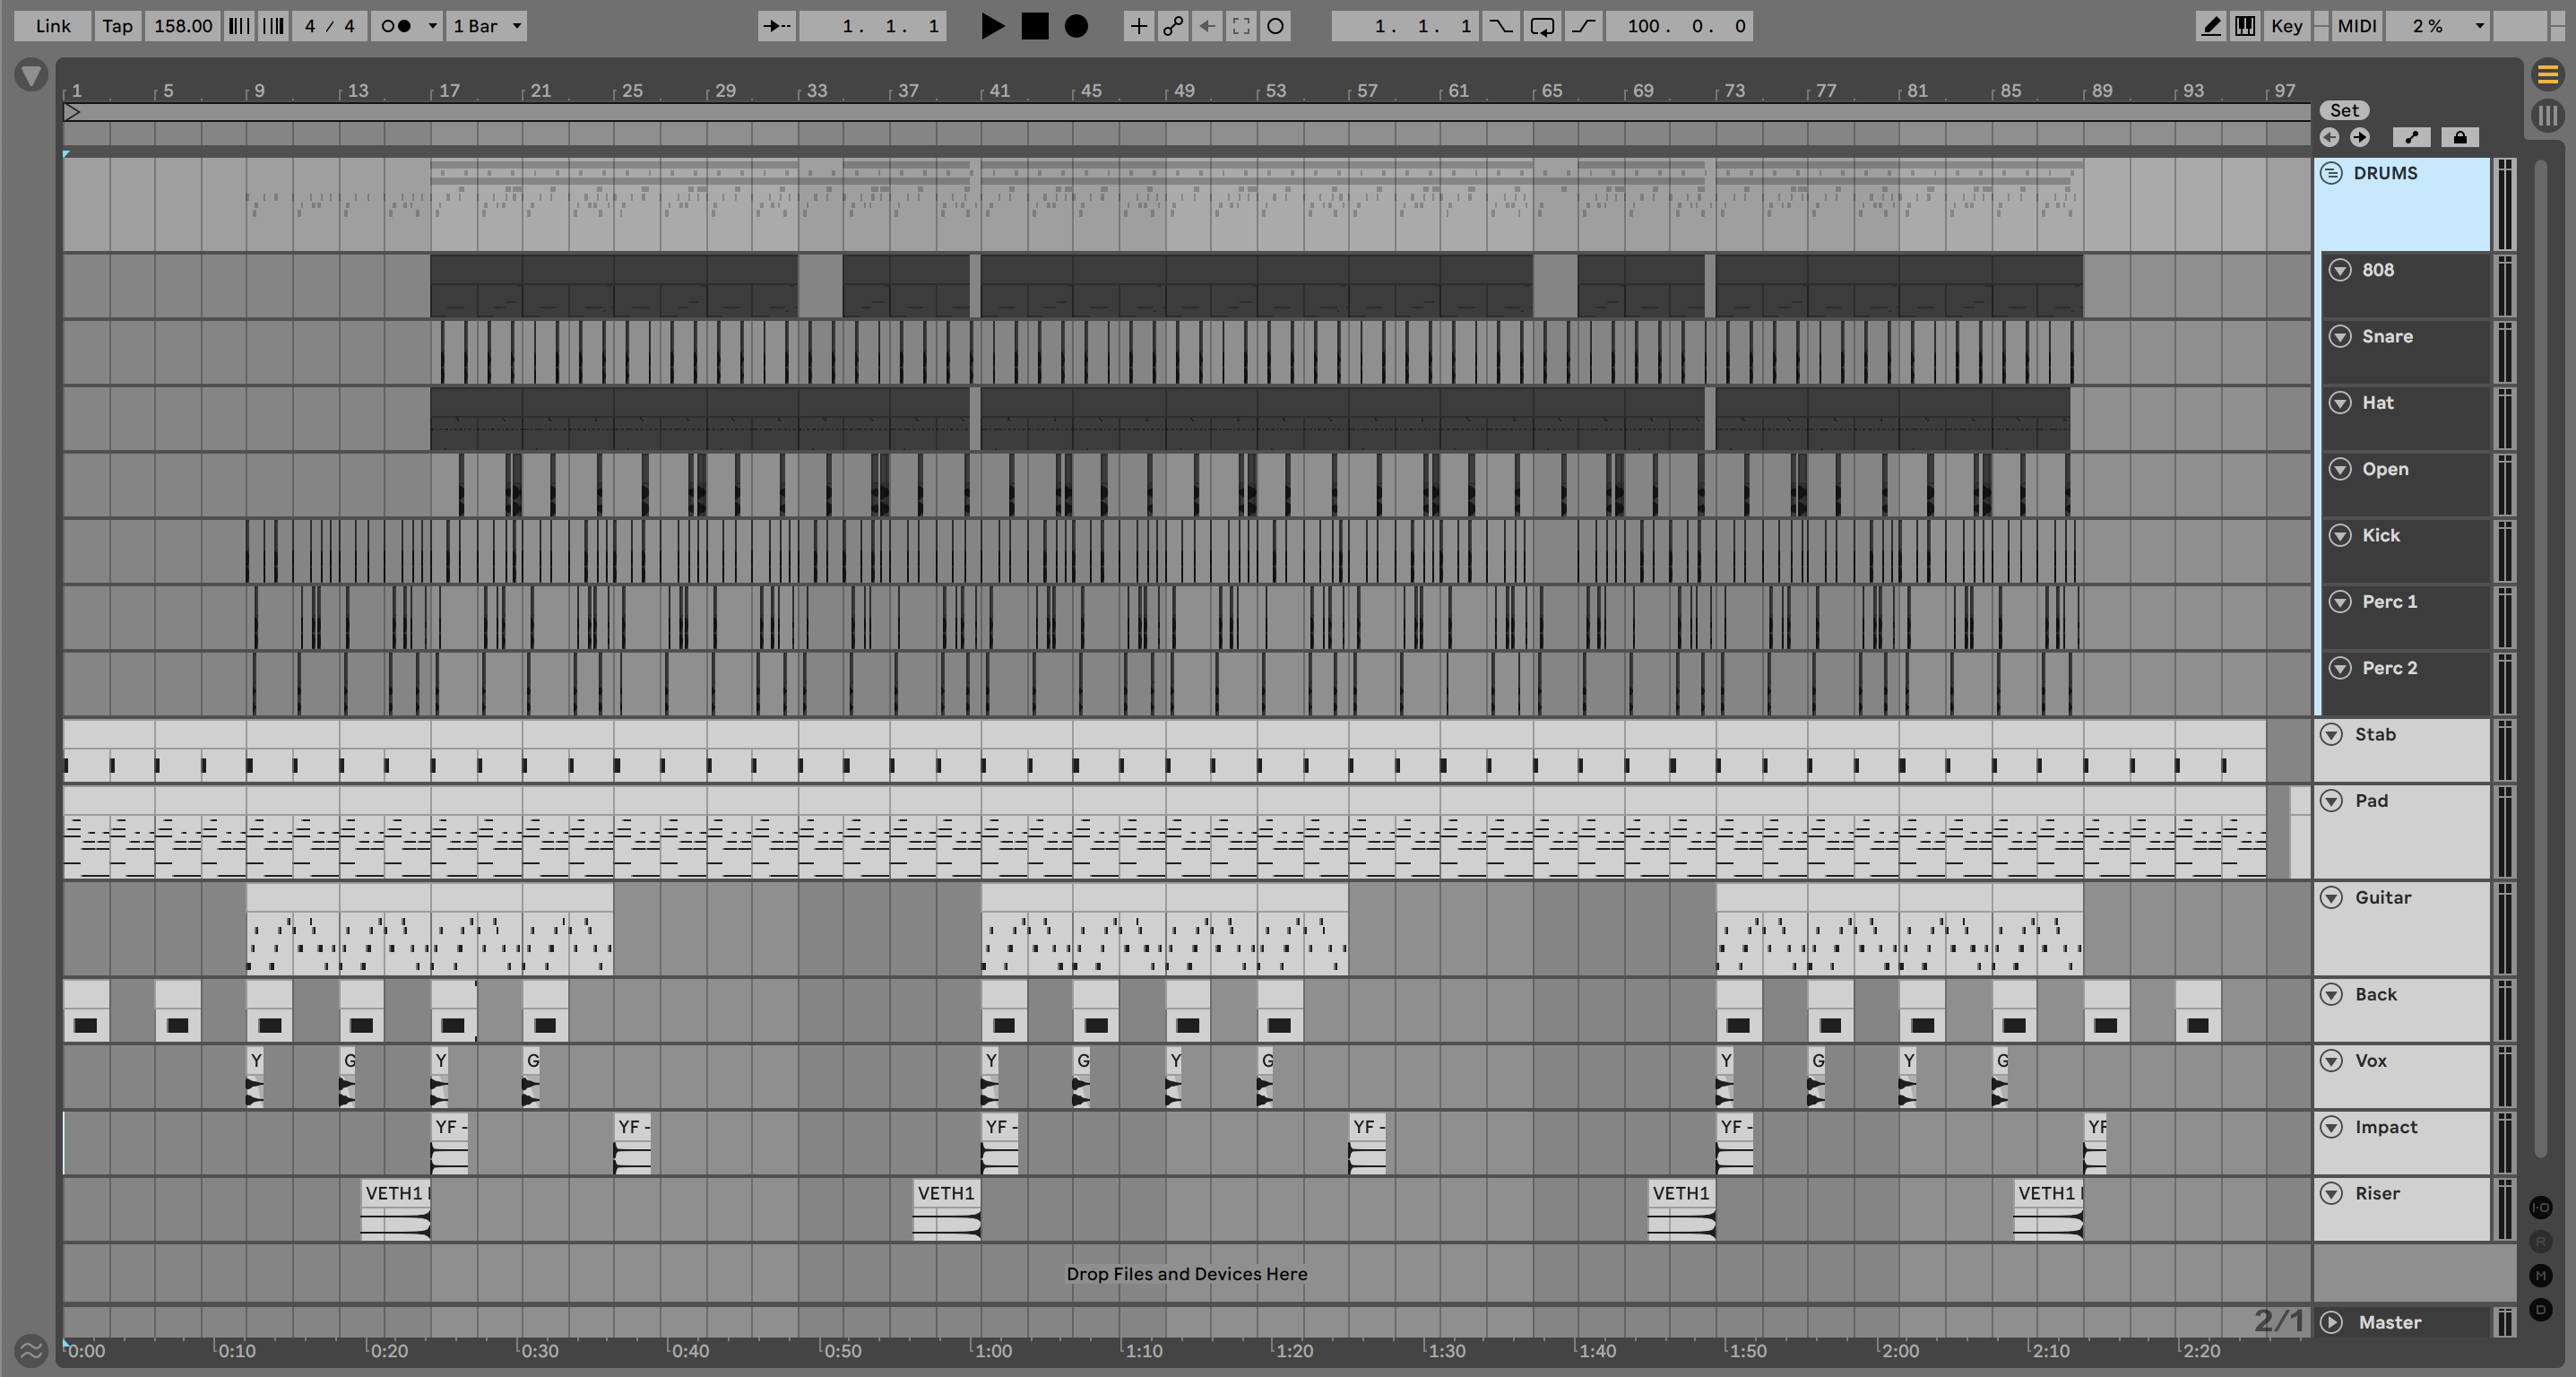Screen dimensions: 2576x1377
Task: Toggle the Computer MIDI Keyboard icon
Action: [x=2245, y=26]
